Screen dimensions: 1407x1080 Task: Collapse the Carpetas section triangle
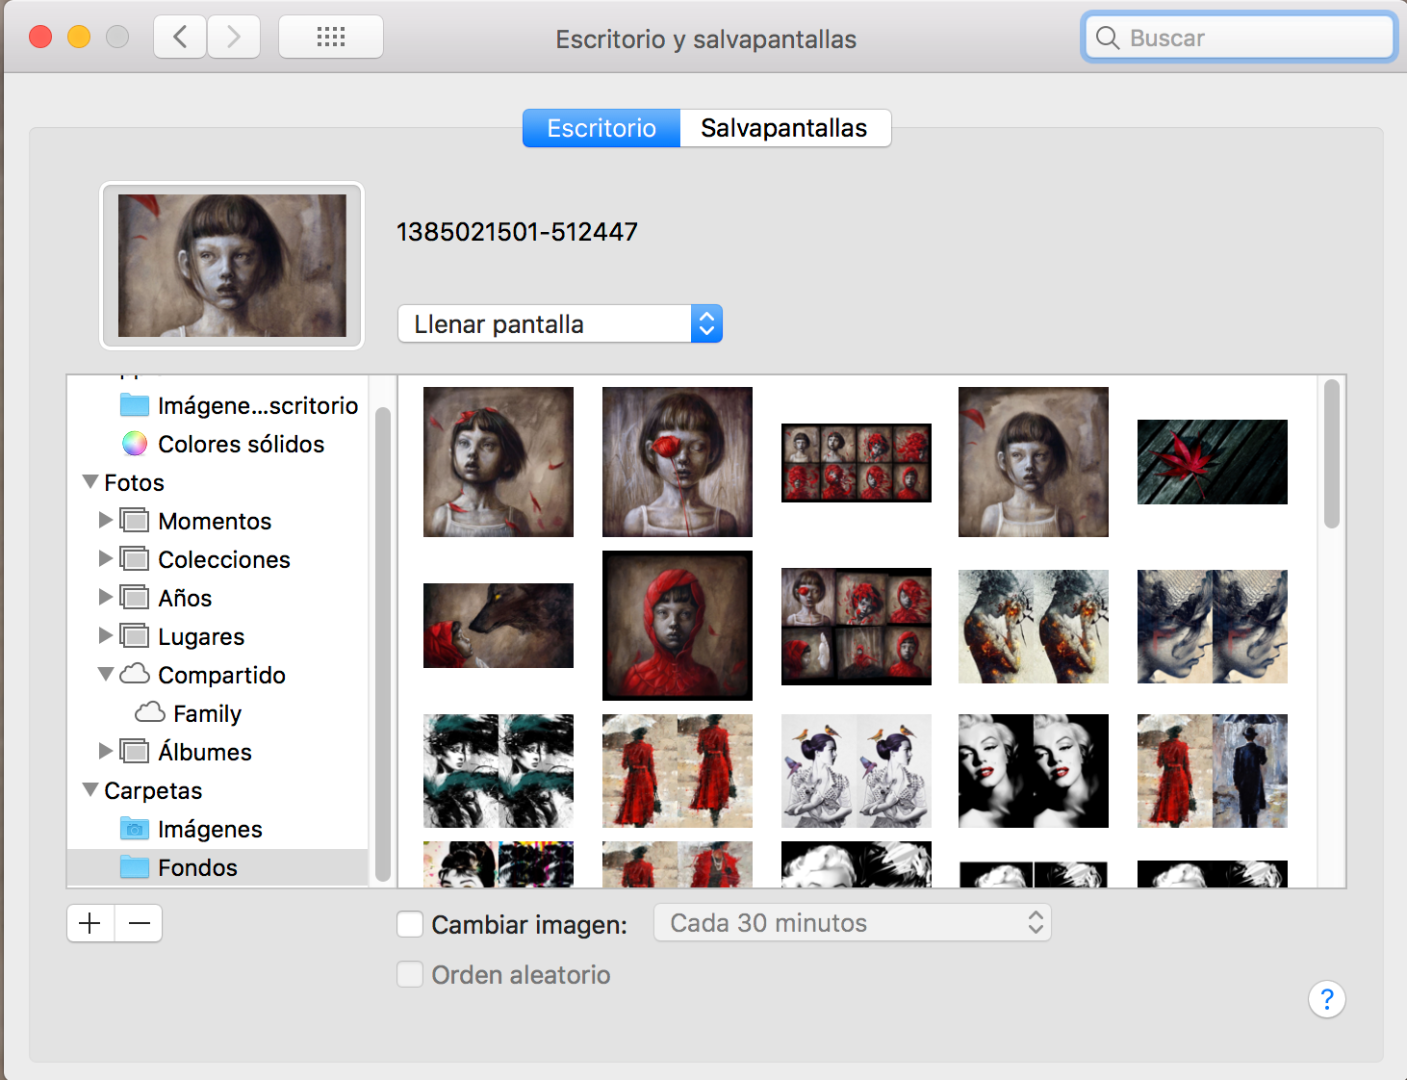(x=90, y=790)
